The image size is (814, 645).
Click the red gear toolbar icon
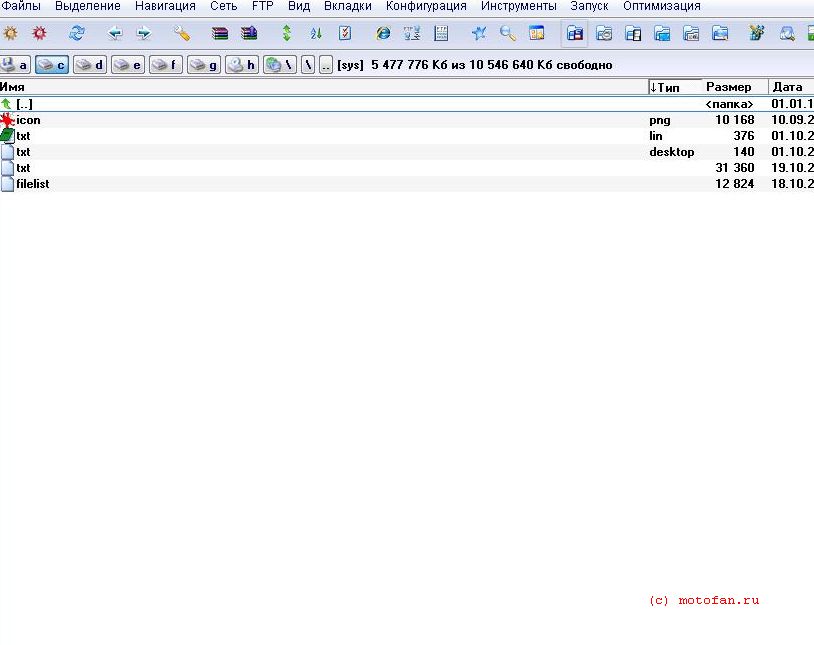click(x=39, y=34)
